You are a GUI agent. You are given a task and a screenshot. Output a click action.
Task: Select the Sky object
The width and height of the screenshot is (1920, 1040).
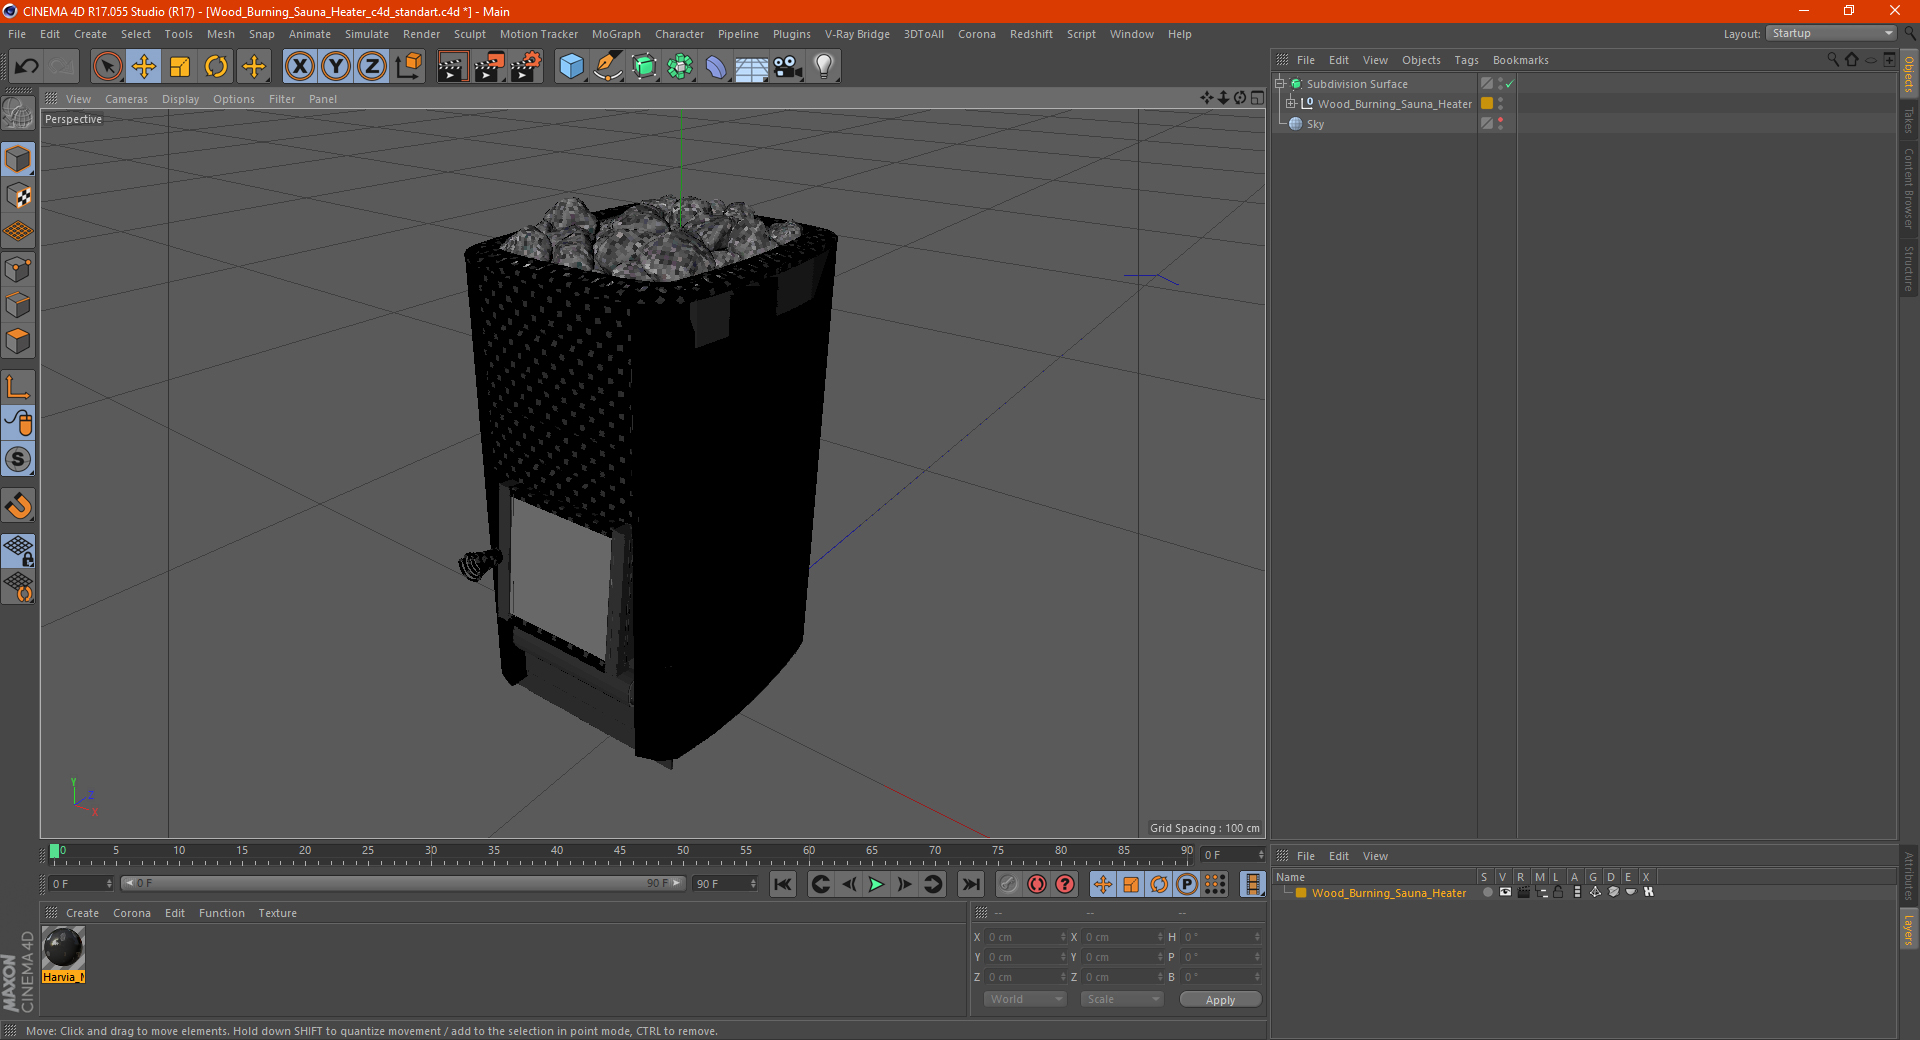tap(1315, 124)
